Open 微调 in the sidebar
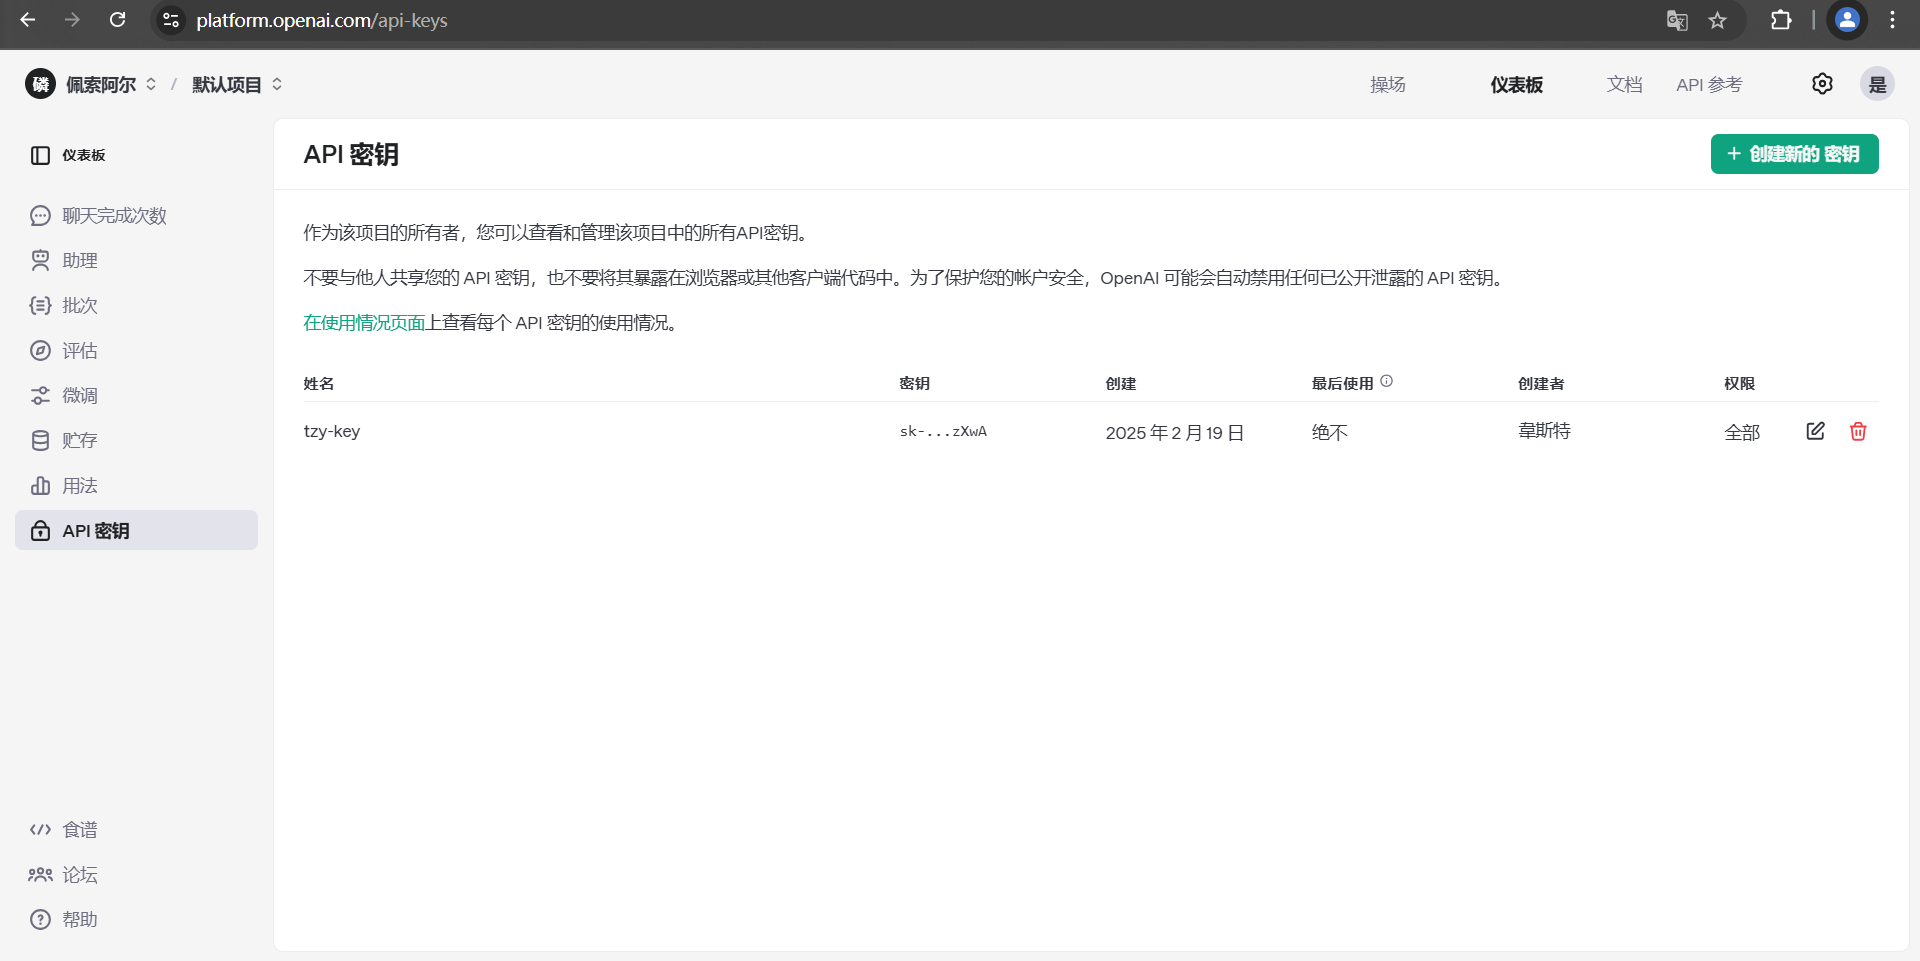 (137, 396)
